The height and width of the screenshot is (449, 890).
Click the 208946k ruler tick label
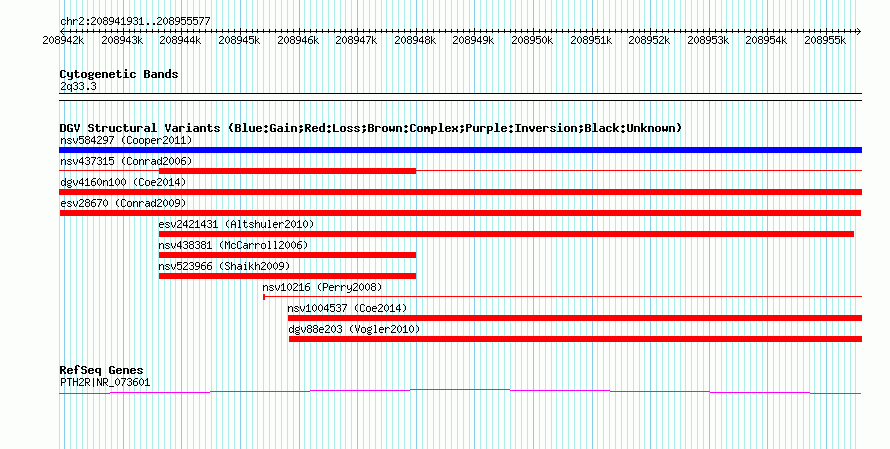298,41
